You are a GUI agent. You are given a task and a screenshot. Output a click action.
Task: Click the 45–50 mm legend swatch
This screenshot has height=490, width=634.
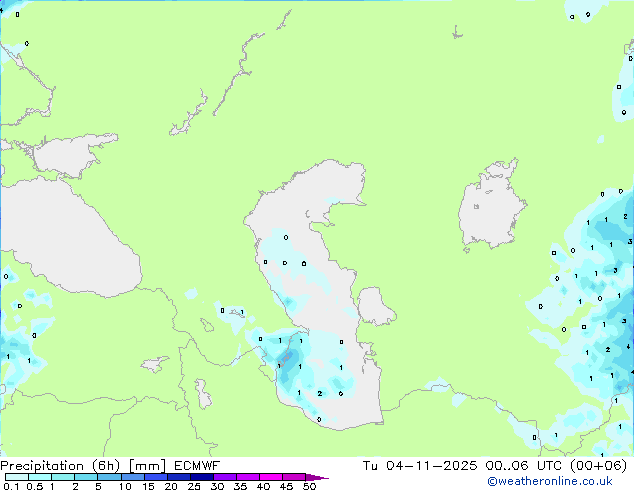tap(294, 477)
